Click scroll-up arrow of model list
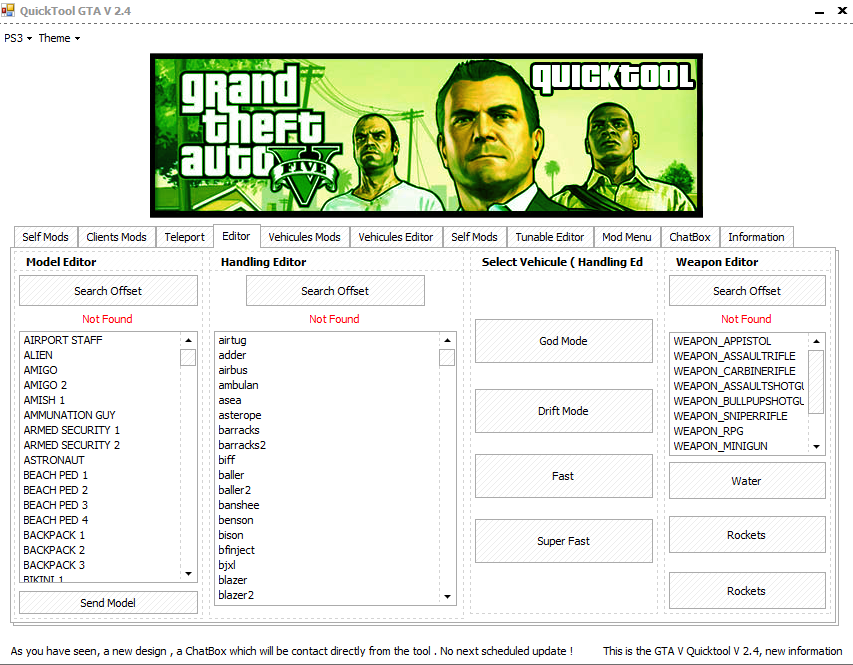Screen dimensions: 853x665 coord(188,340)
